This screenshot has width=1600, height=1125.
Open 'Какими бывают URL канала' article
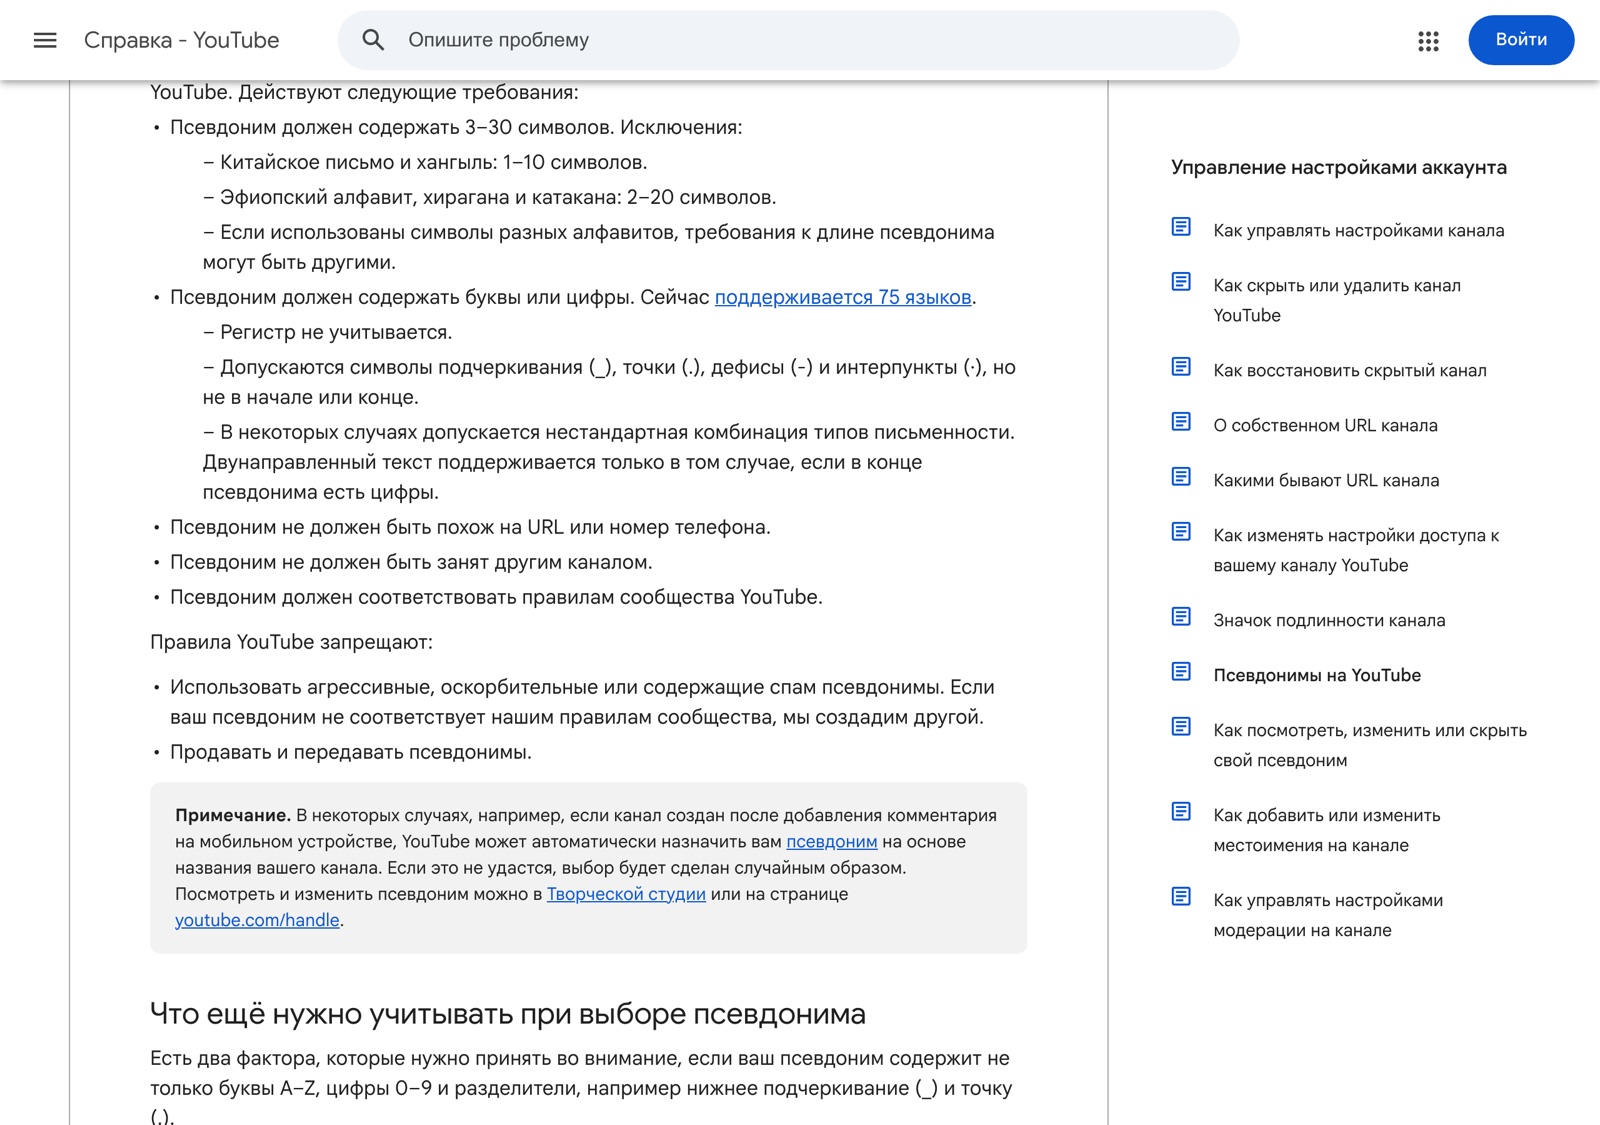(x=1326, y=481)
